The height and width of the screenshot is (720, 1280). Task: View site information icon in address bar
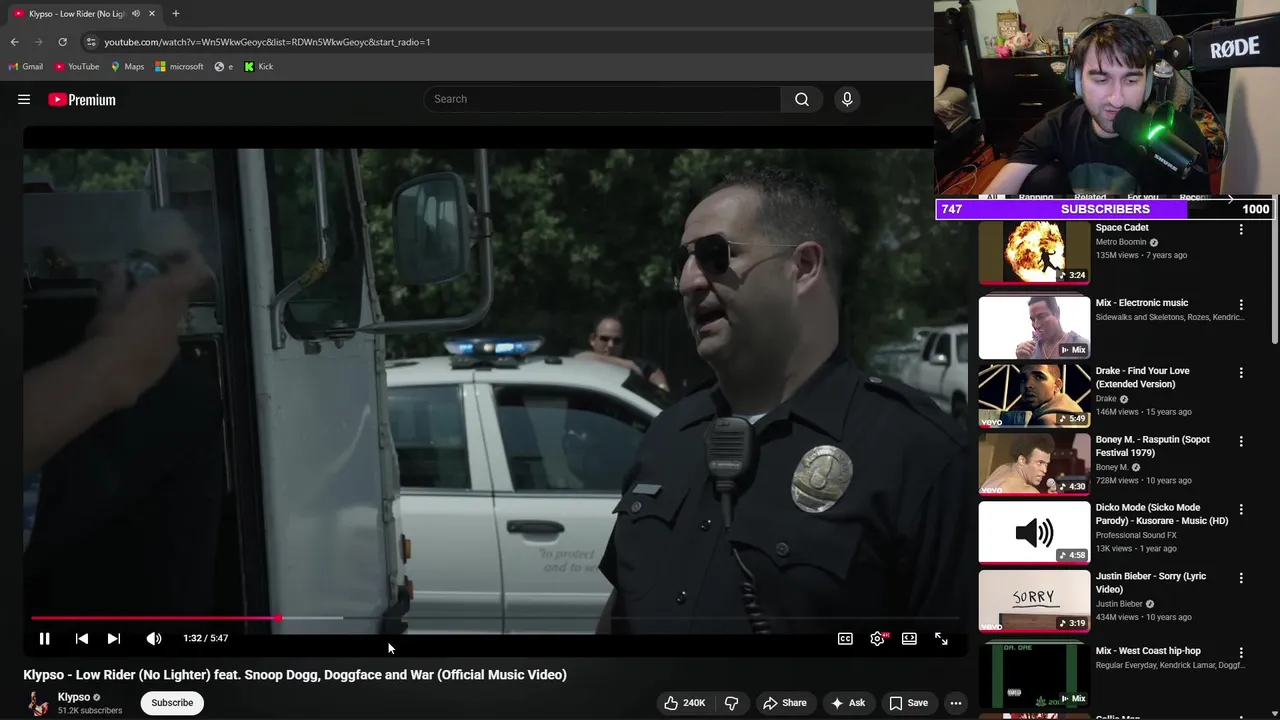pos(91,42)
